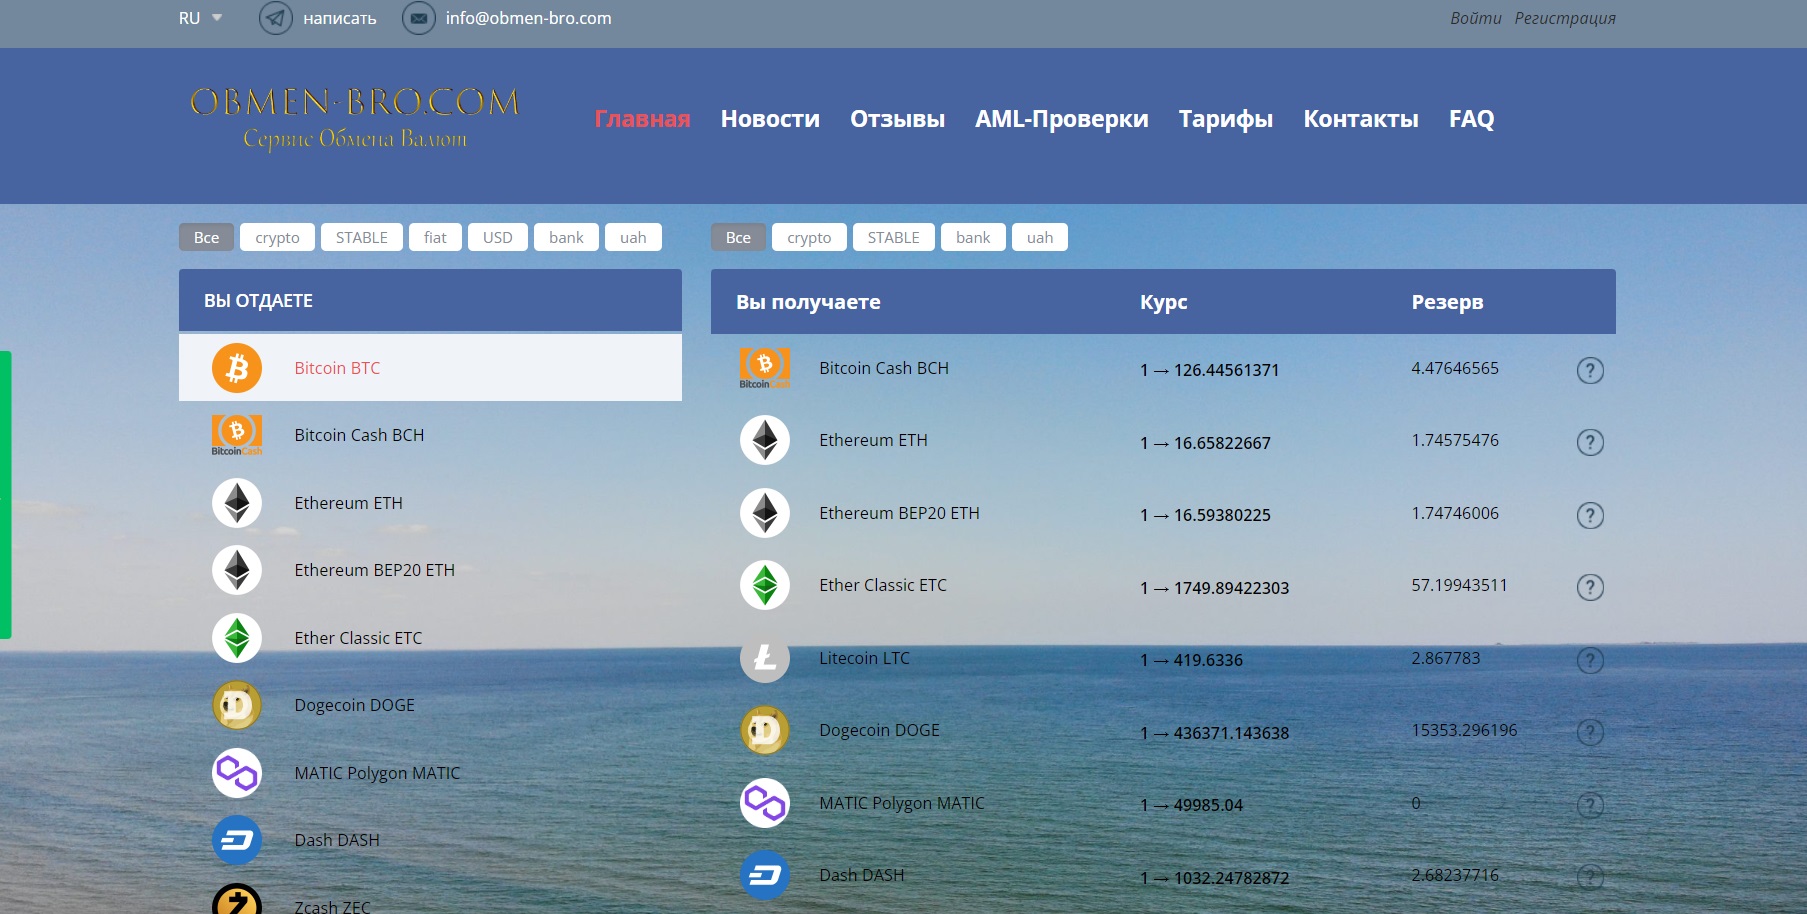Viewport: 1807px width, 914px height.
Task: Select Bitcoin BTC coin icon in give list
Action: pos(237,368)
